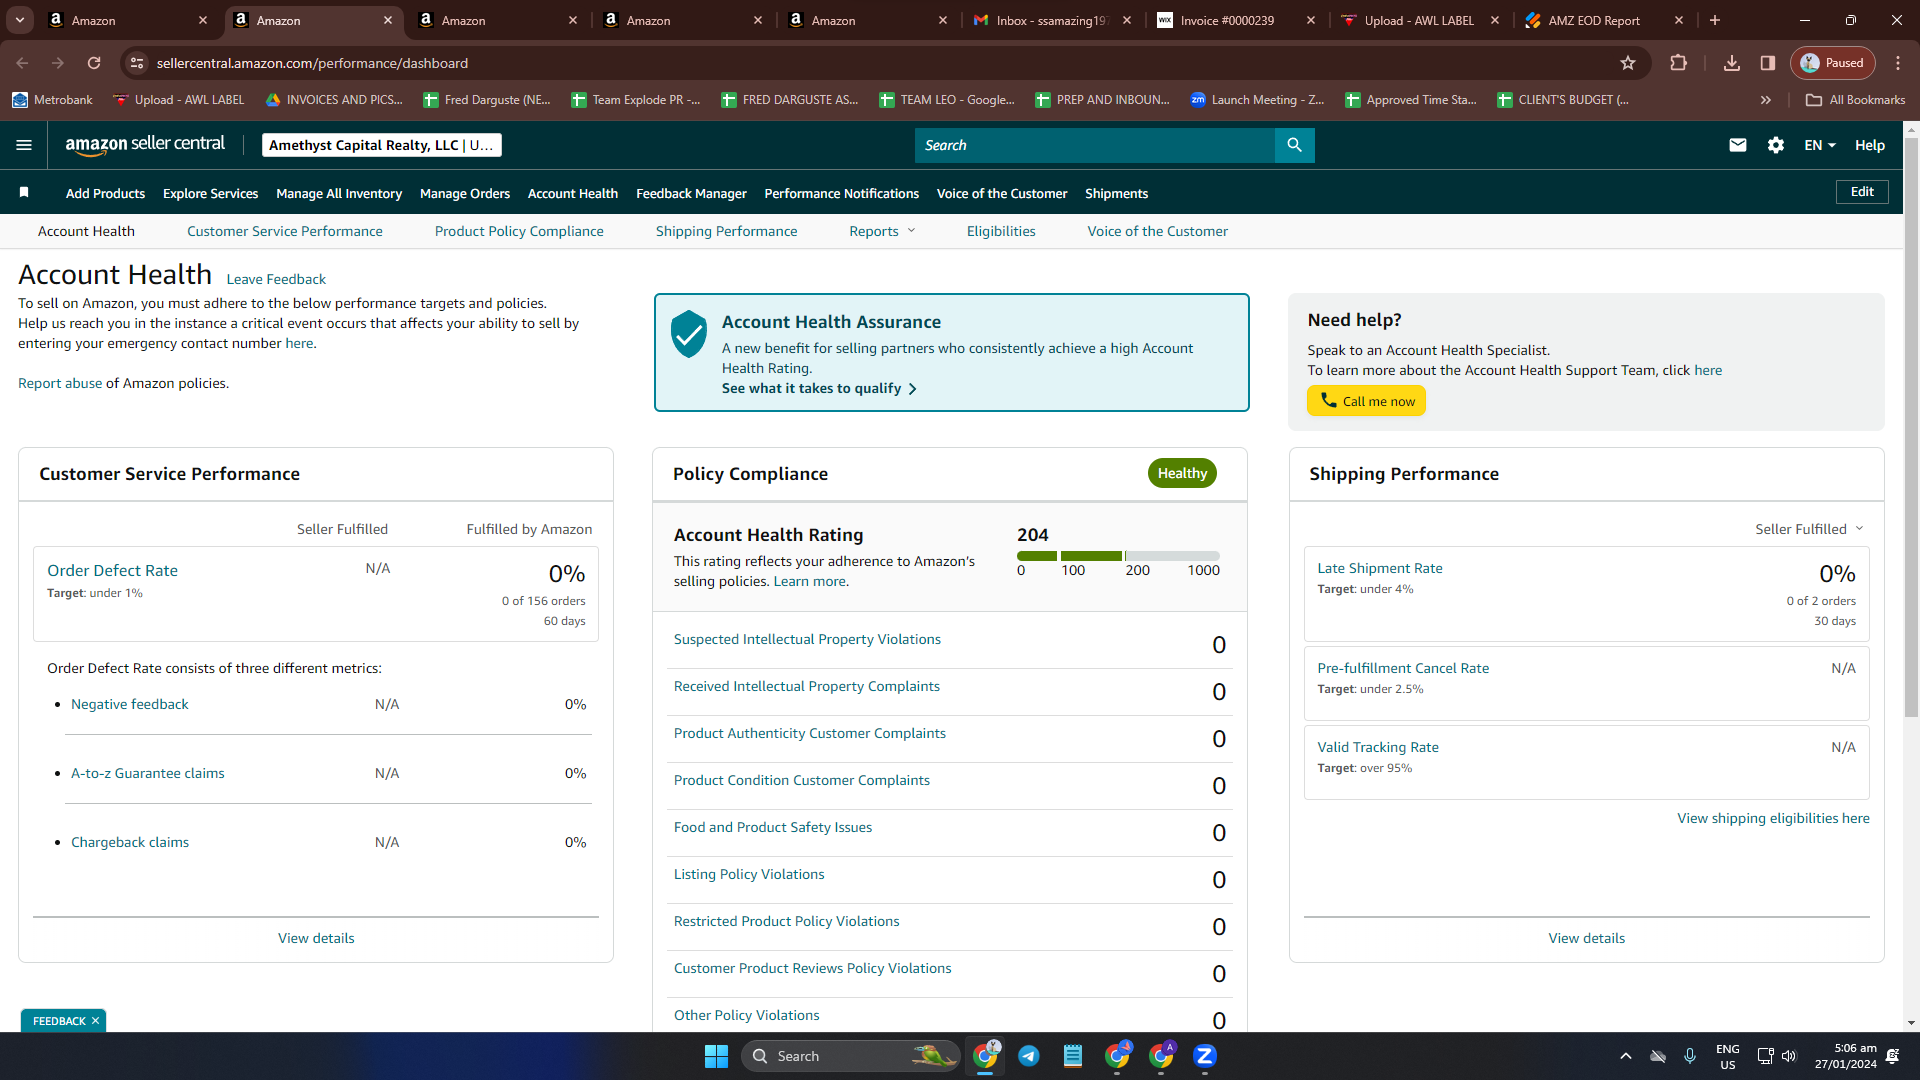Show hidden system tray icons
The height and width of the screenshot is (1080, 1920).
1626,1056
